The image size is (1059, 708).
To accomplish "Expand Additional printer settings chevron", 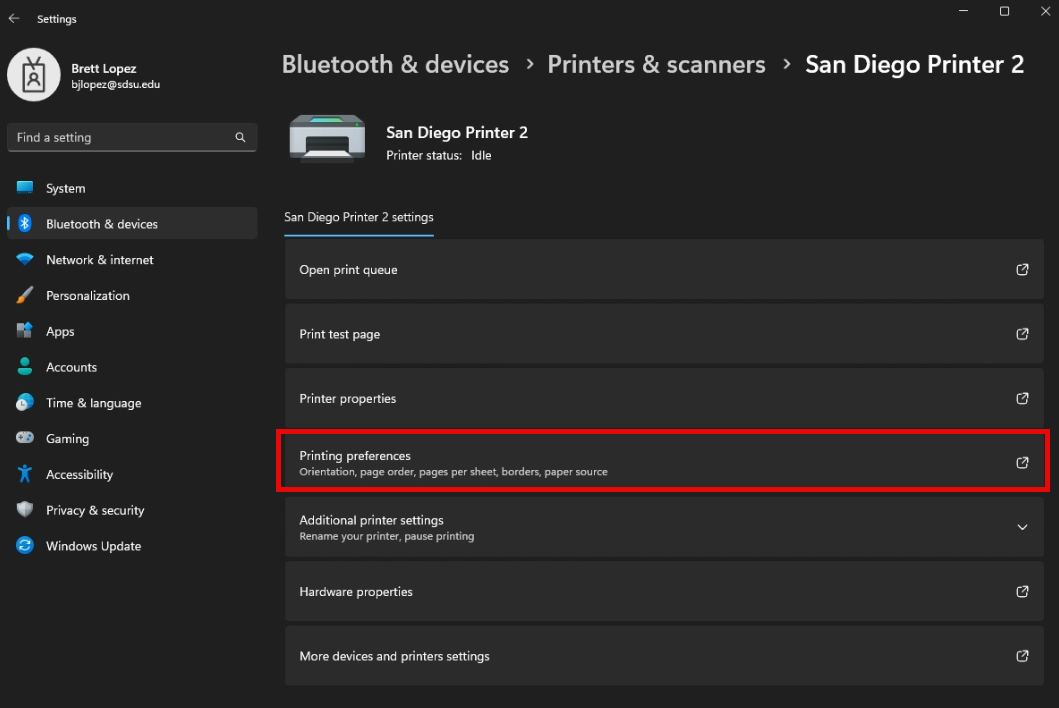I will 1022,527.
